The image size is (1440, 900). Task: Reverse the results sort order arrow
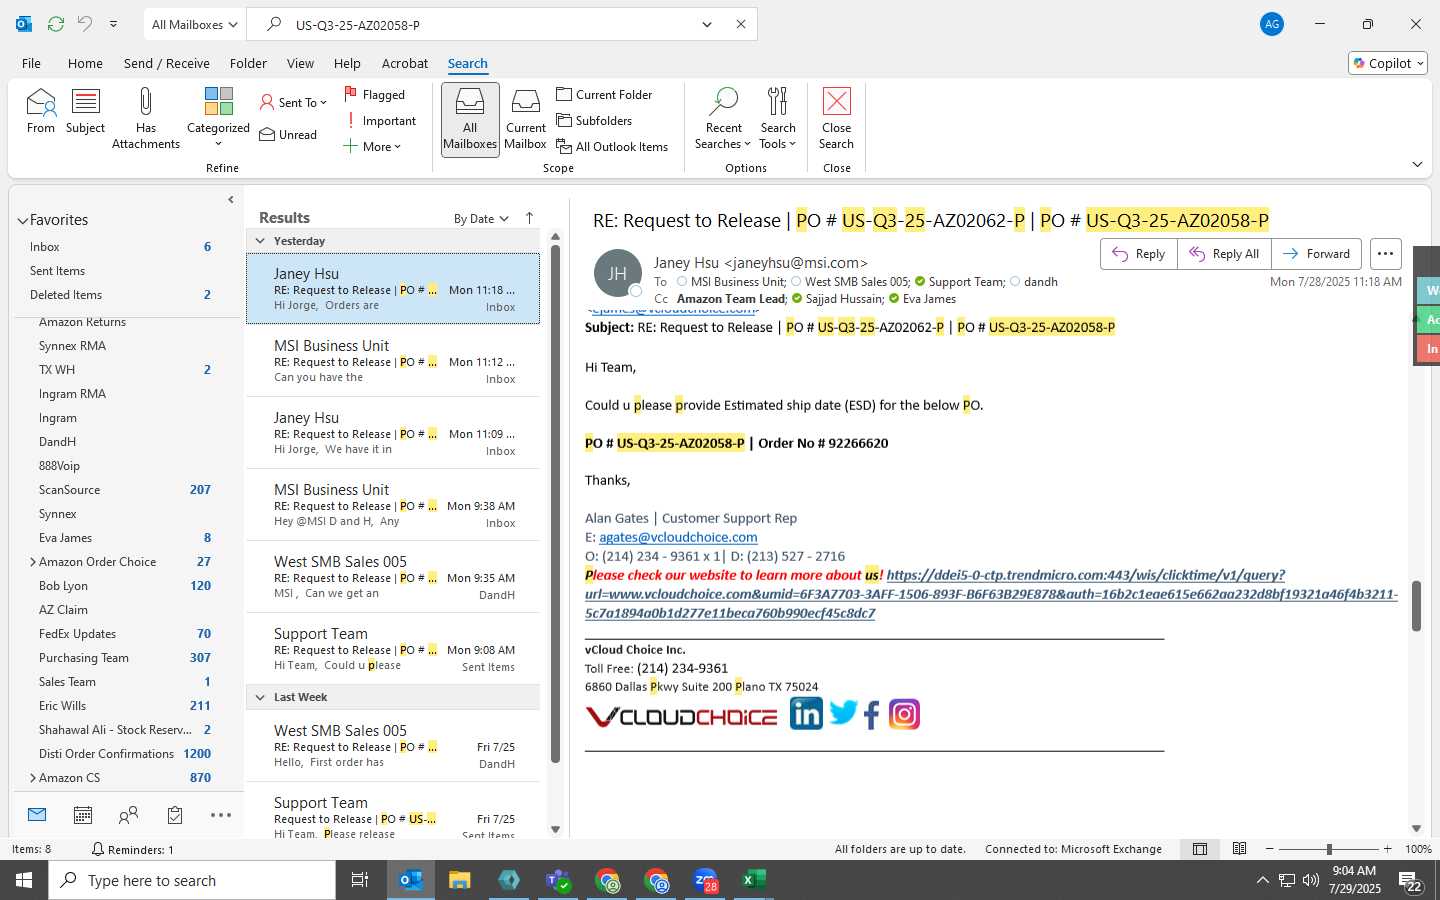click(x=529, y=218)
